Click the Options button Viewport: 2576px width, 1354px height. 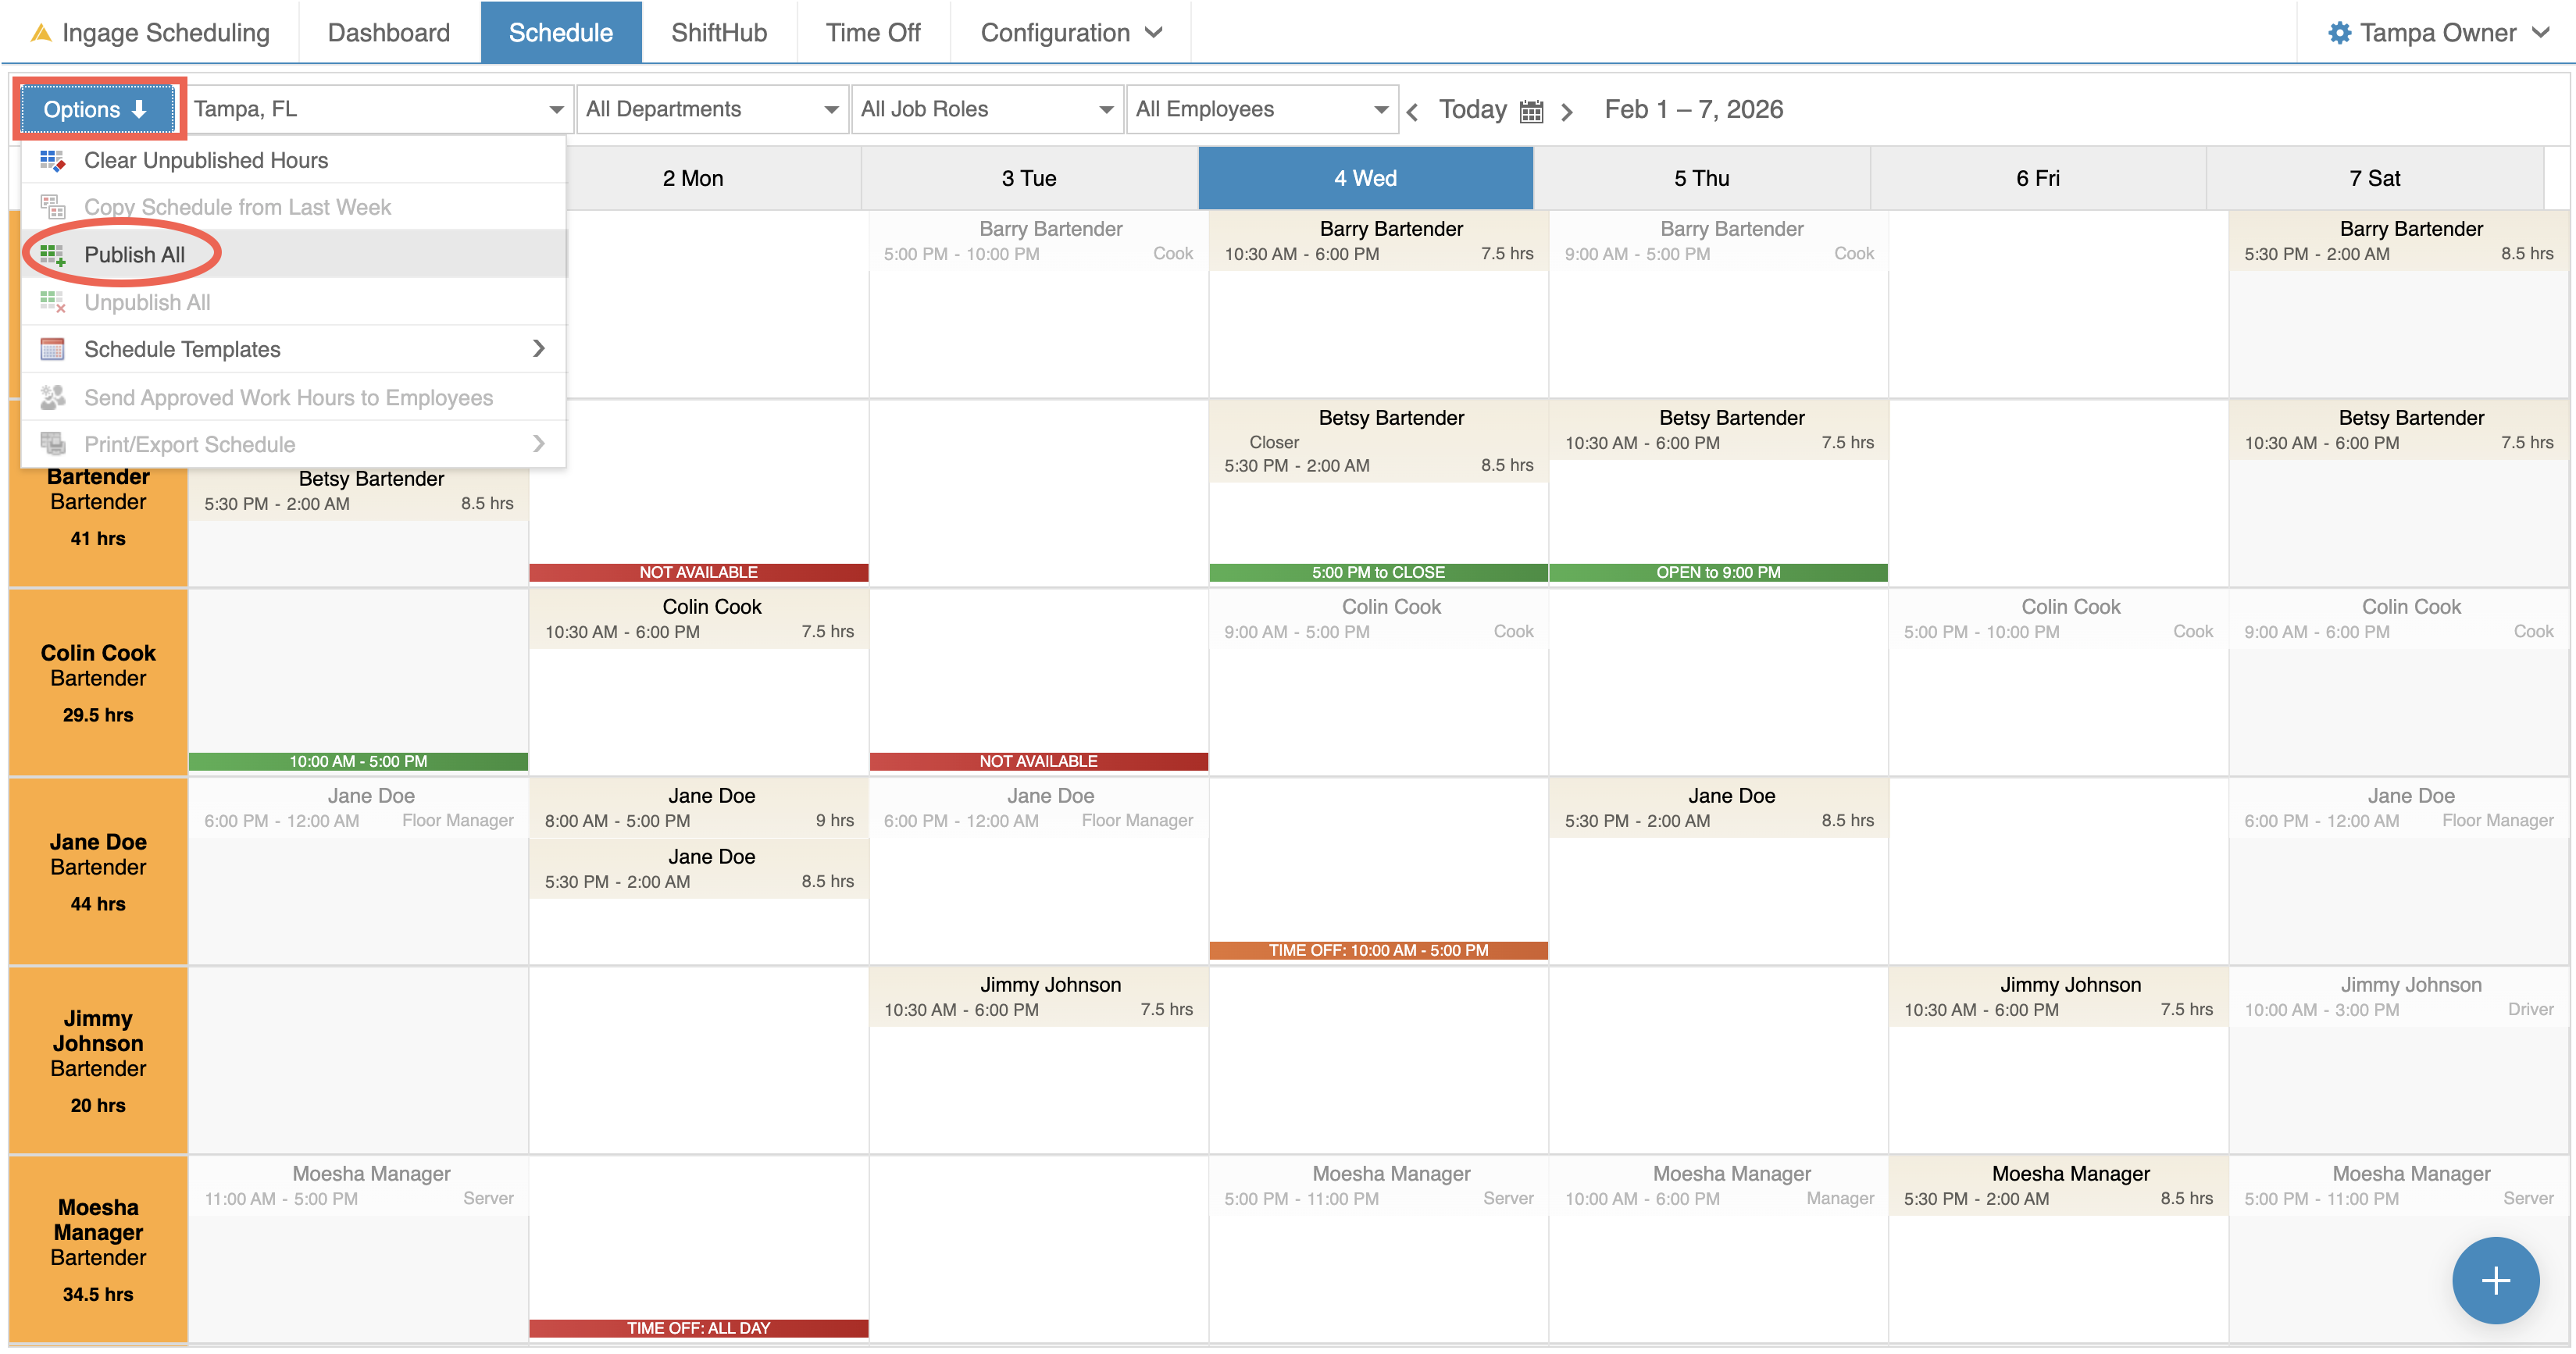[96, 109]
